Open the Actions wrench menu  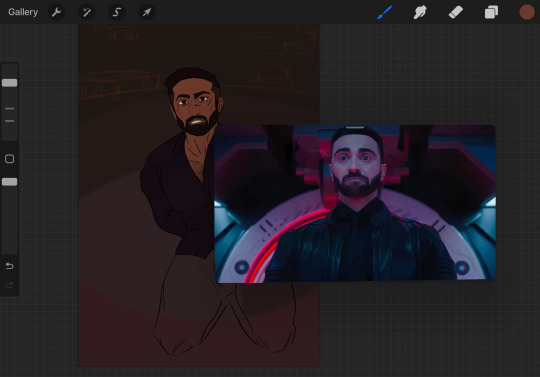click(56, 12)
